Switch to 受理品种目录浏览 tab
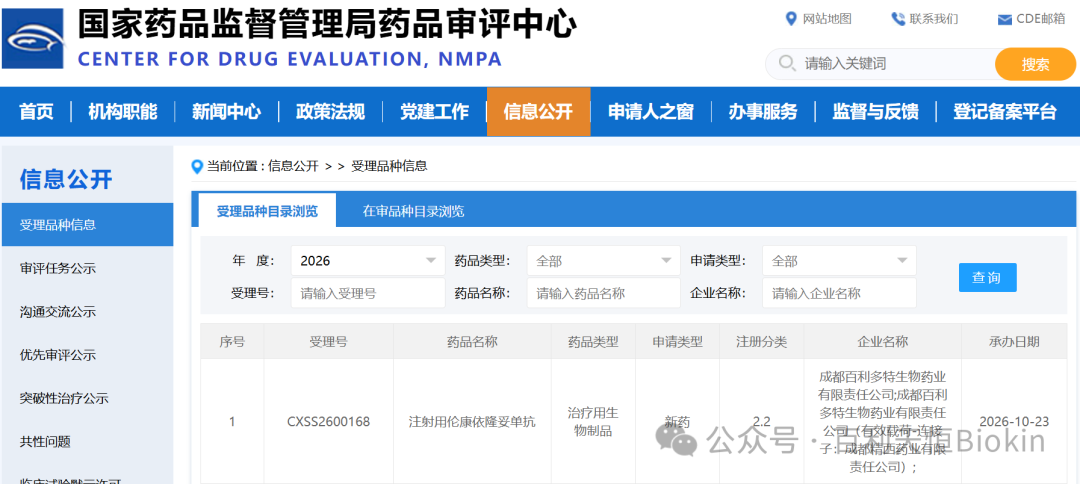Screen dimensions: 1080x484 [267, 211]
